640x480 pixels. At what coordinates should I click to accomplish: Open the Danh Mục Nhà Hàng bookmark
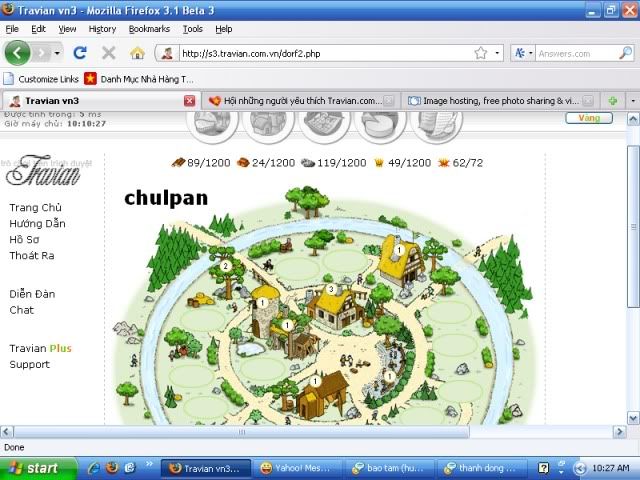139,79
